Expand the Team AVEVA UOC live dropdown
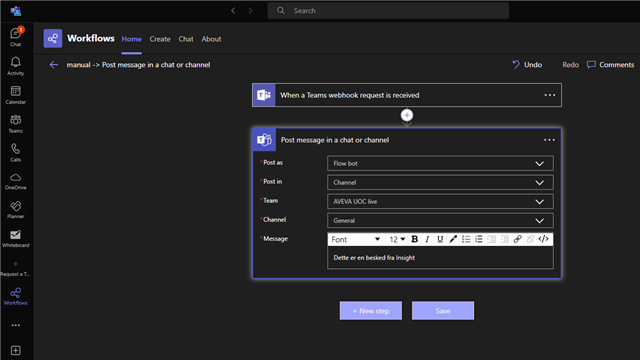640x360 pixels. point(440,201)
